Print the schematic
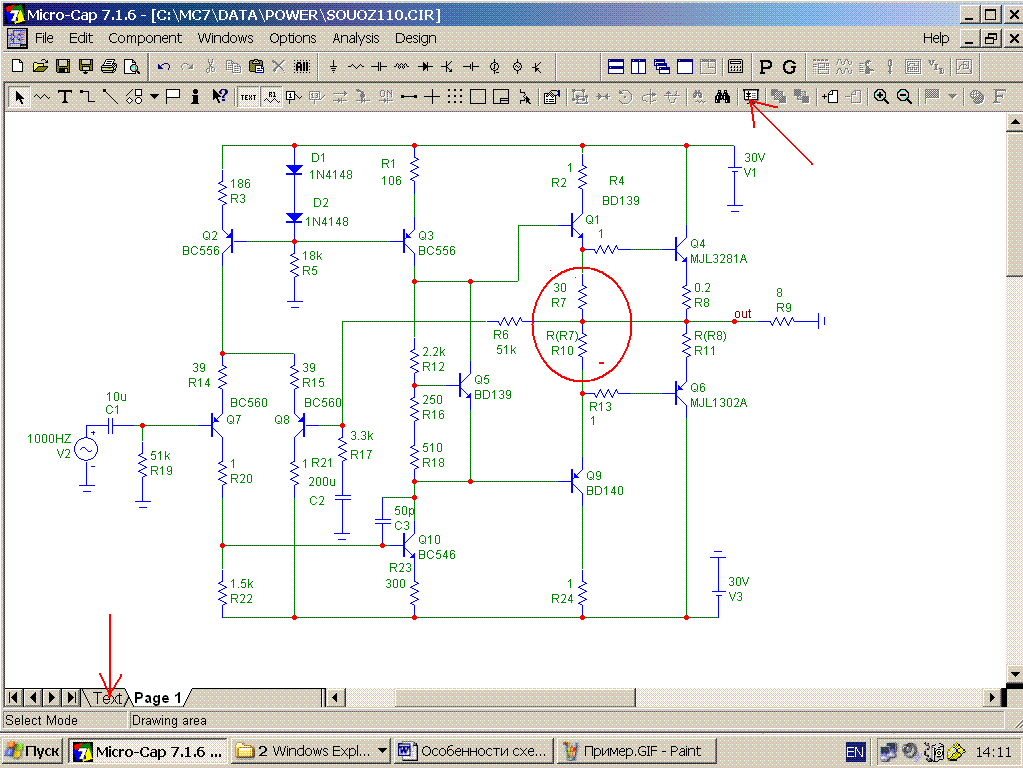 (x=109, y=66)
